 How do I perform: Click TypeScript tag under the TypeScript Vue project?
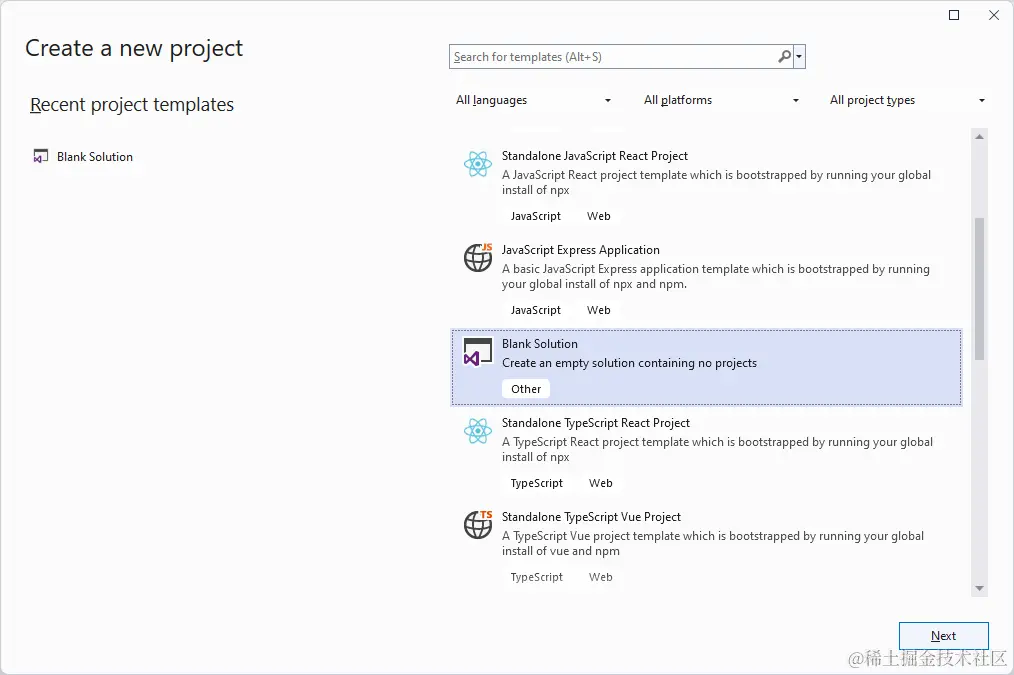click(x=537, y=577)
